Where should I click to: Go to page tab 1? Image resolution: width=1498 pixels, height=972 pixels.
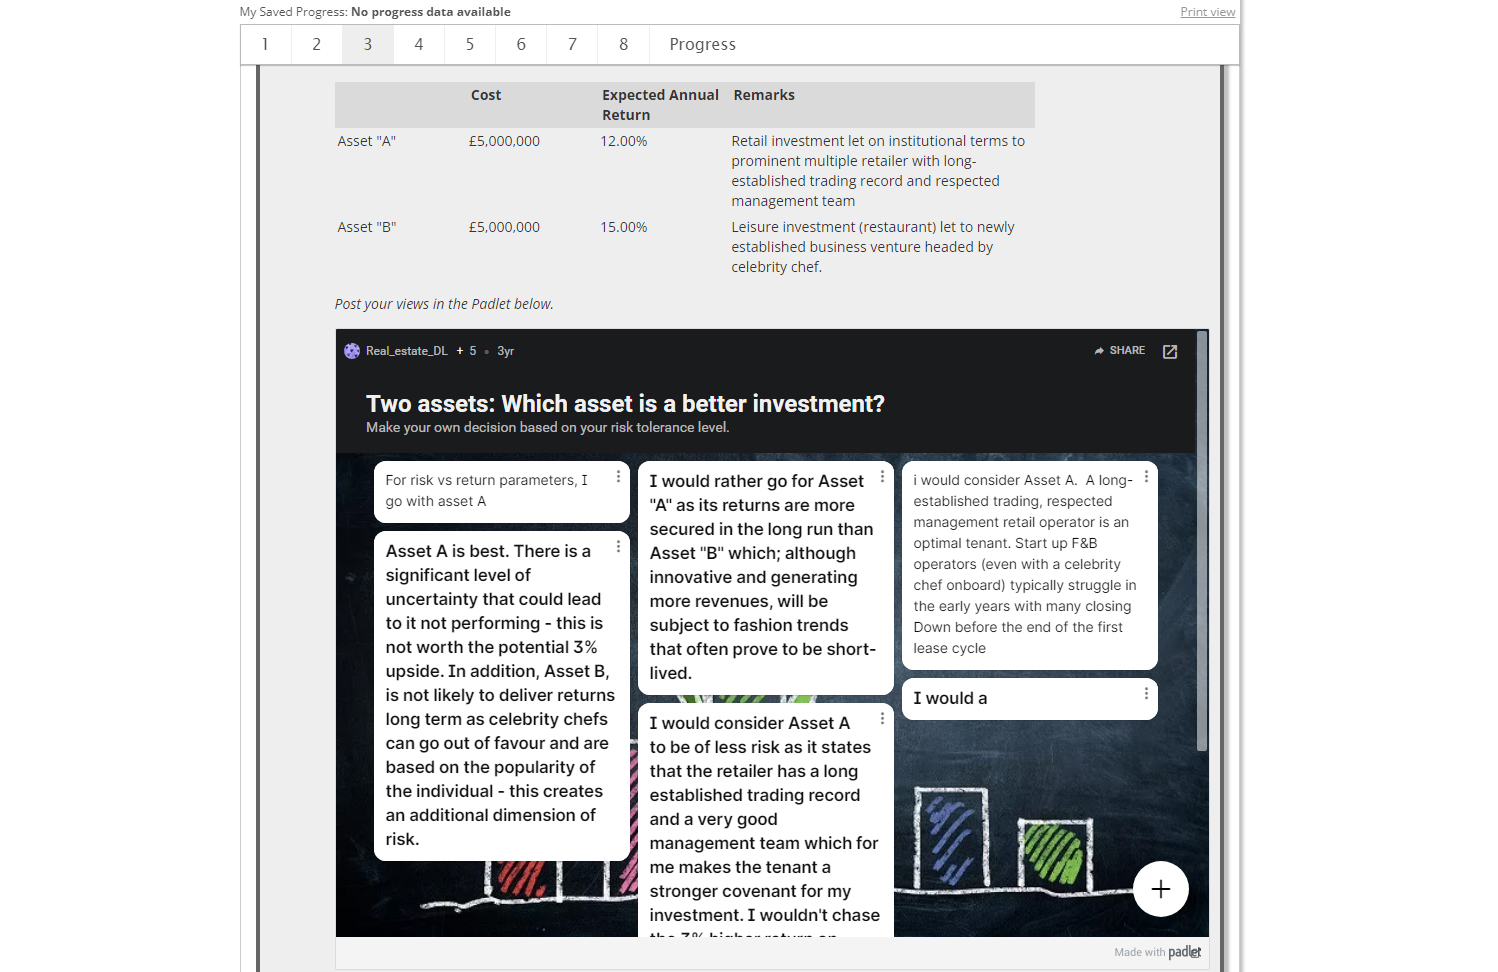coord(265,44)
